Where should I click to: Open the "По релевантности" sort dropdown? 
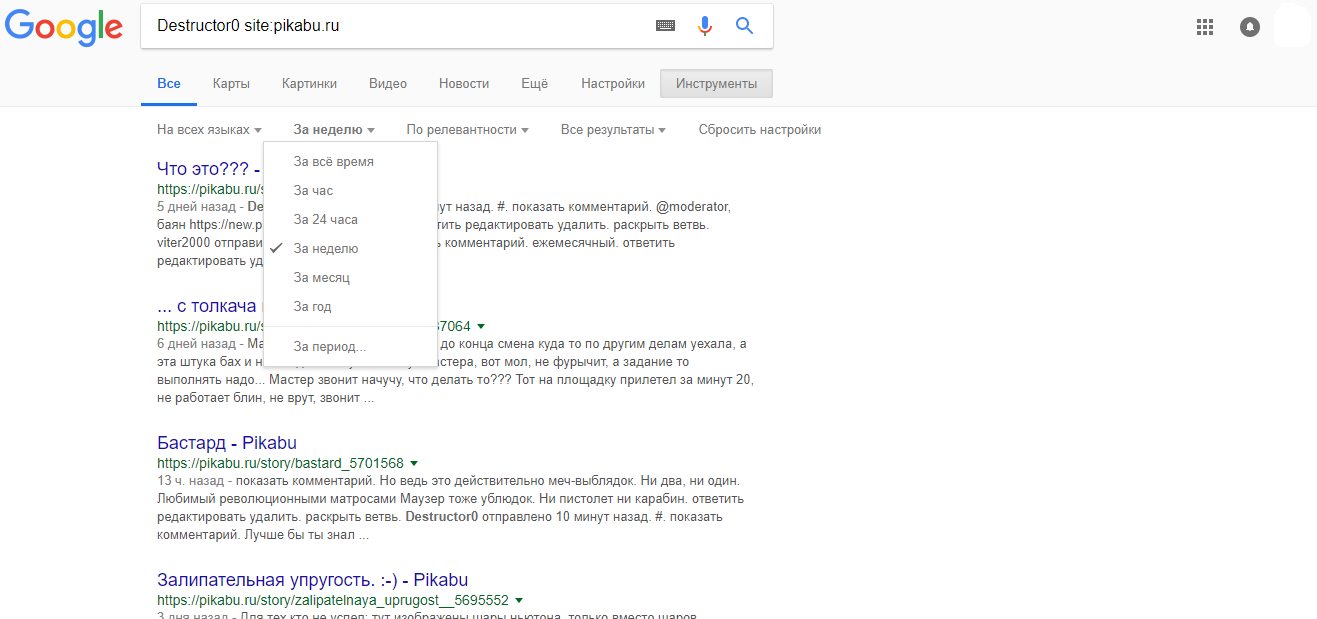(467, 130)
